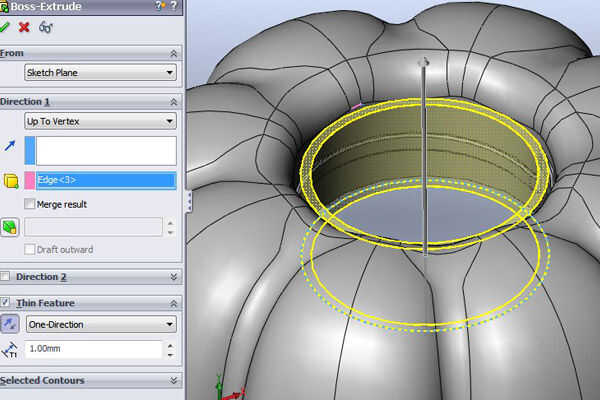Click the 1.00mm thickness input field
Screen dimensions: 600x400
94,349
